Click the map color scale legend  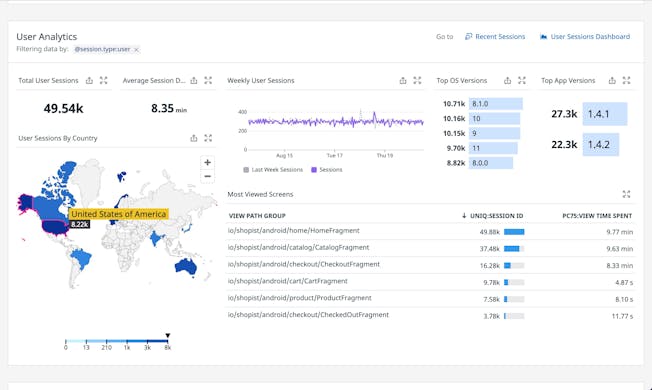pos(117,343)
